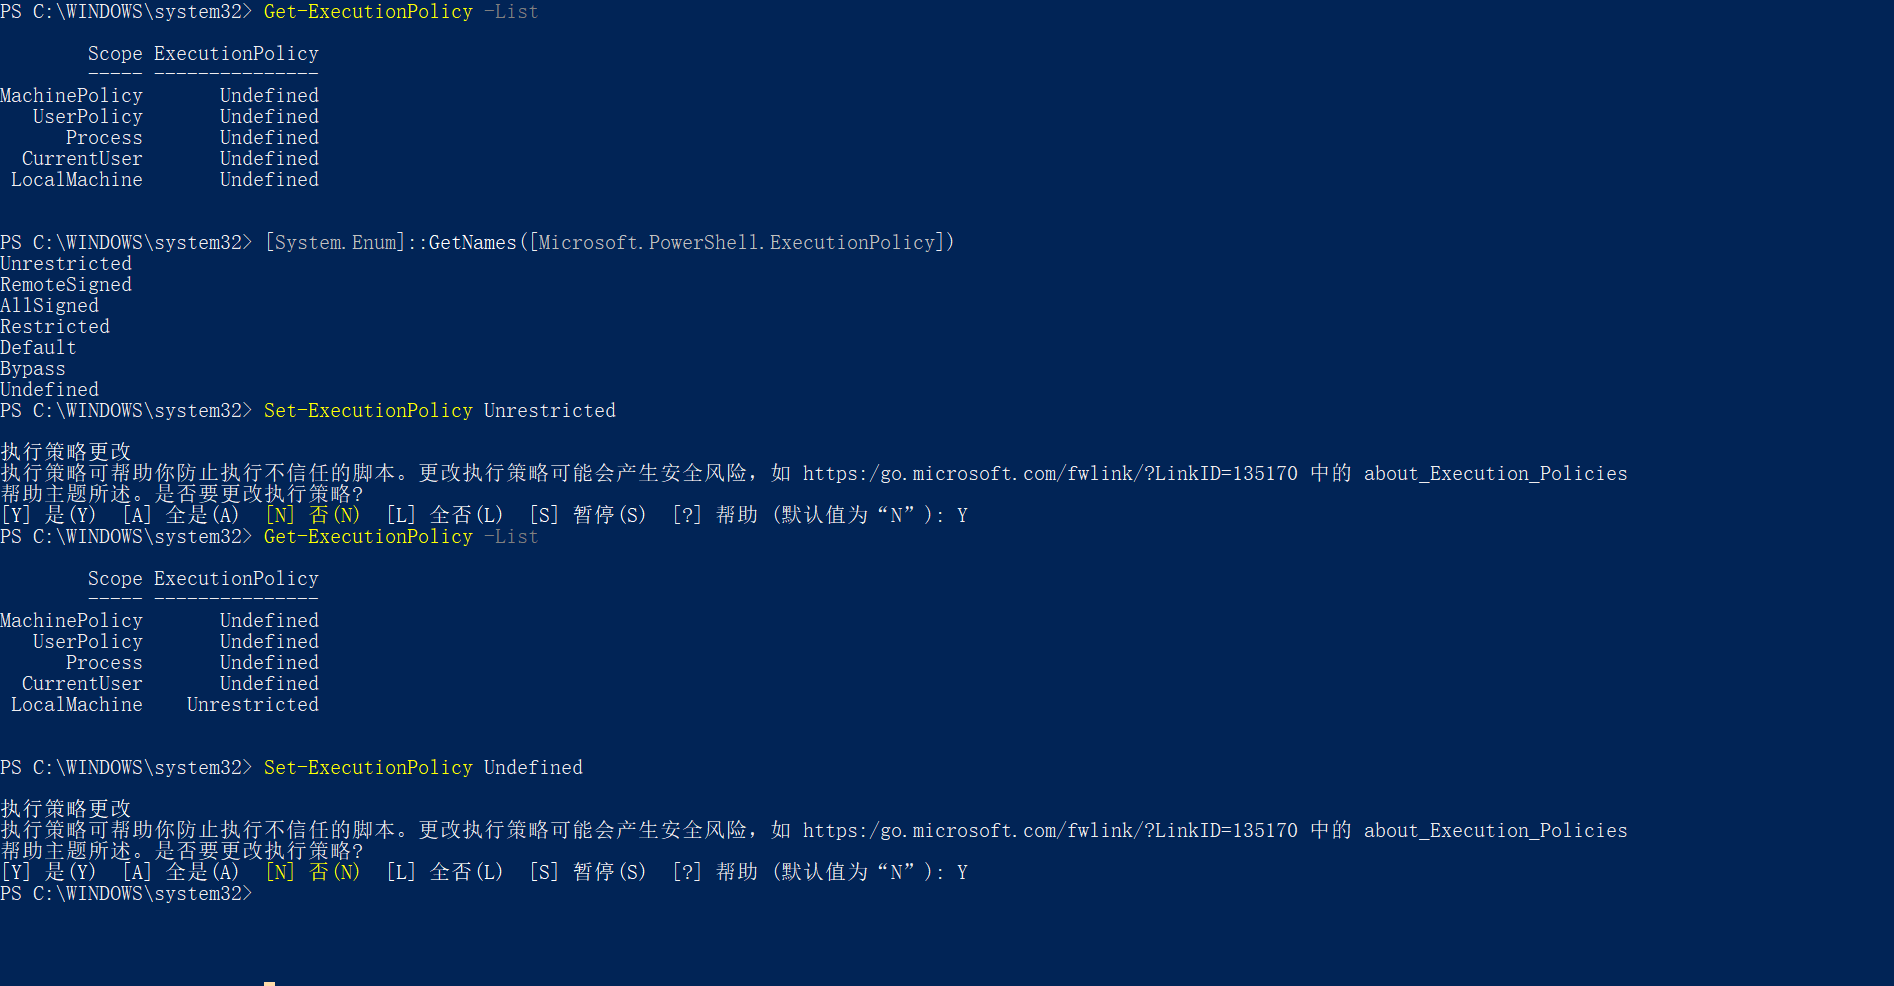This screenshot has height=986, width=1894.
Task: Click the second go.microsoft.com fwlink URL
Action: coord(1050,831)
